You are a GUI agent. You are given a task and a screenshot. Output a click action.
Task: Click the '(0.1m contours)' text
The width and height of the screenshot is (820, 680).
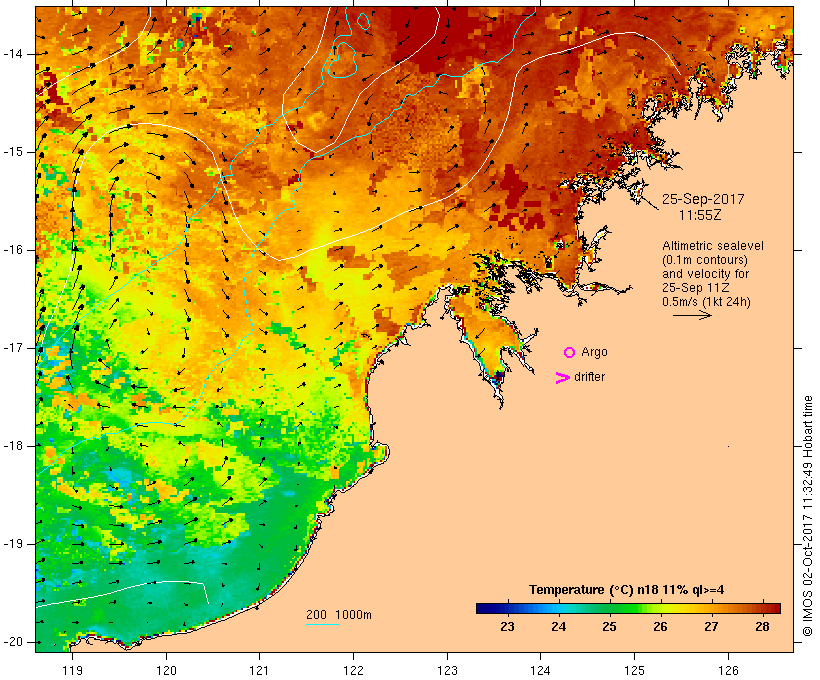tap(704, 260)
